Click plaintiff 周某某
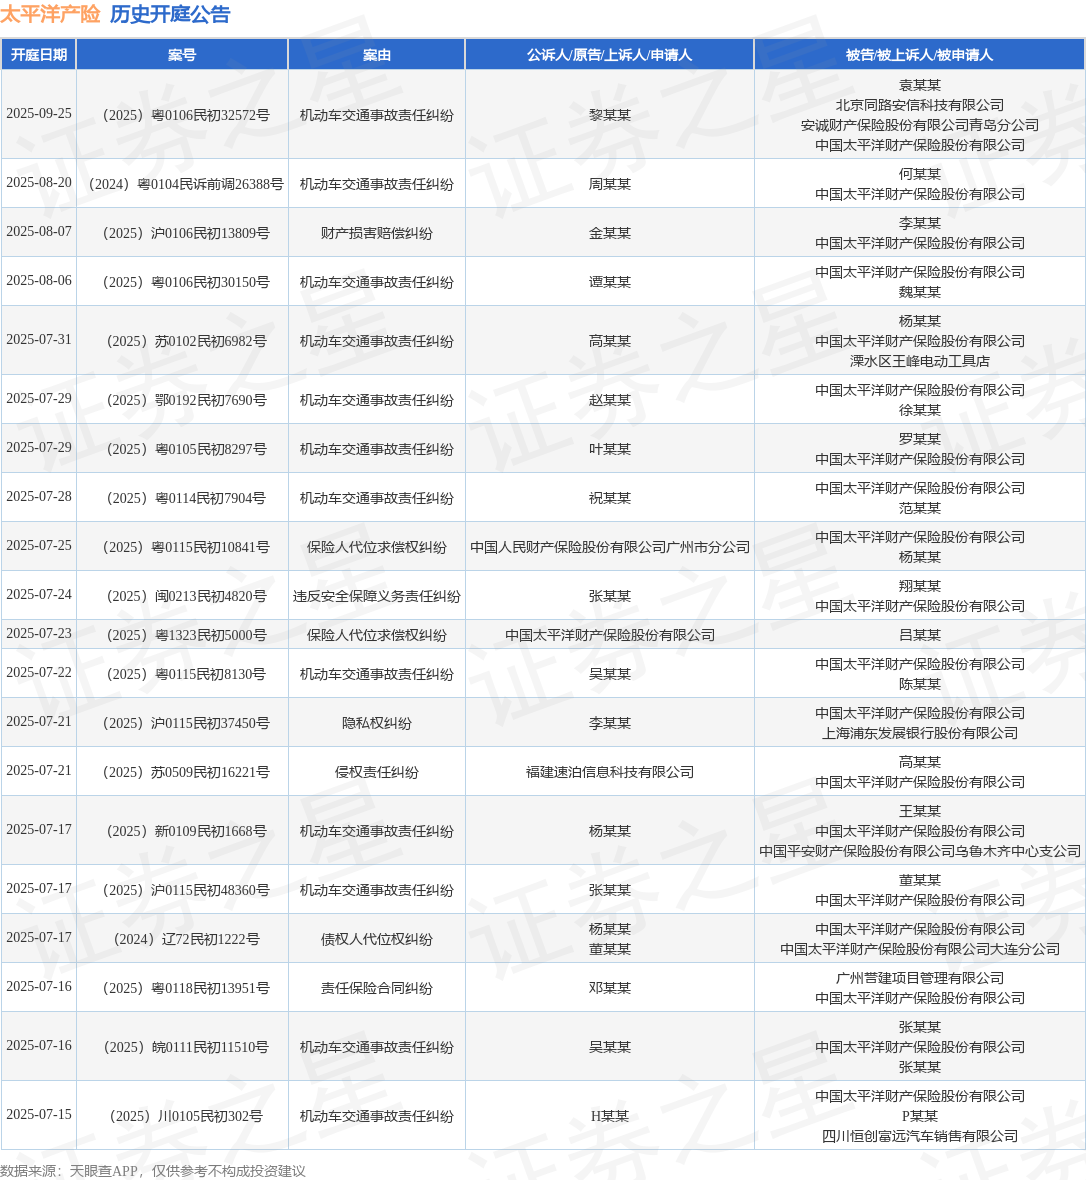1086x1180 pixels. tap(610, 184)
